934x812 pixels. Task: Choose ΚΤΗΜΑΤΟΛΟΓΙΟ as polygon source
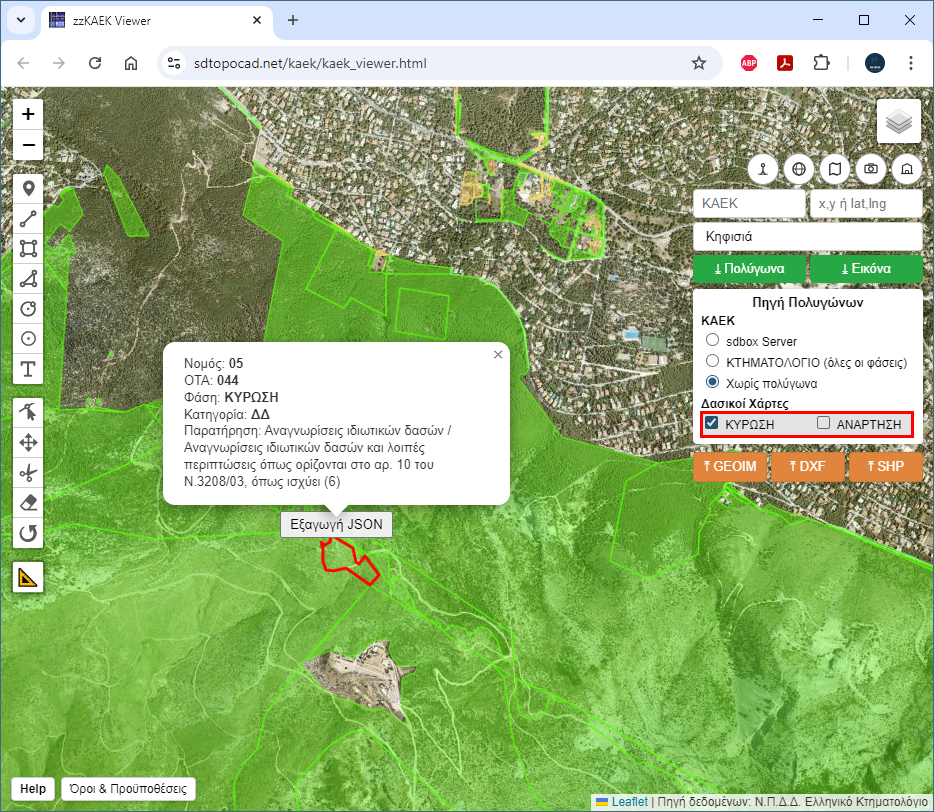(x=712, y=361)
